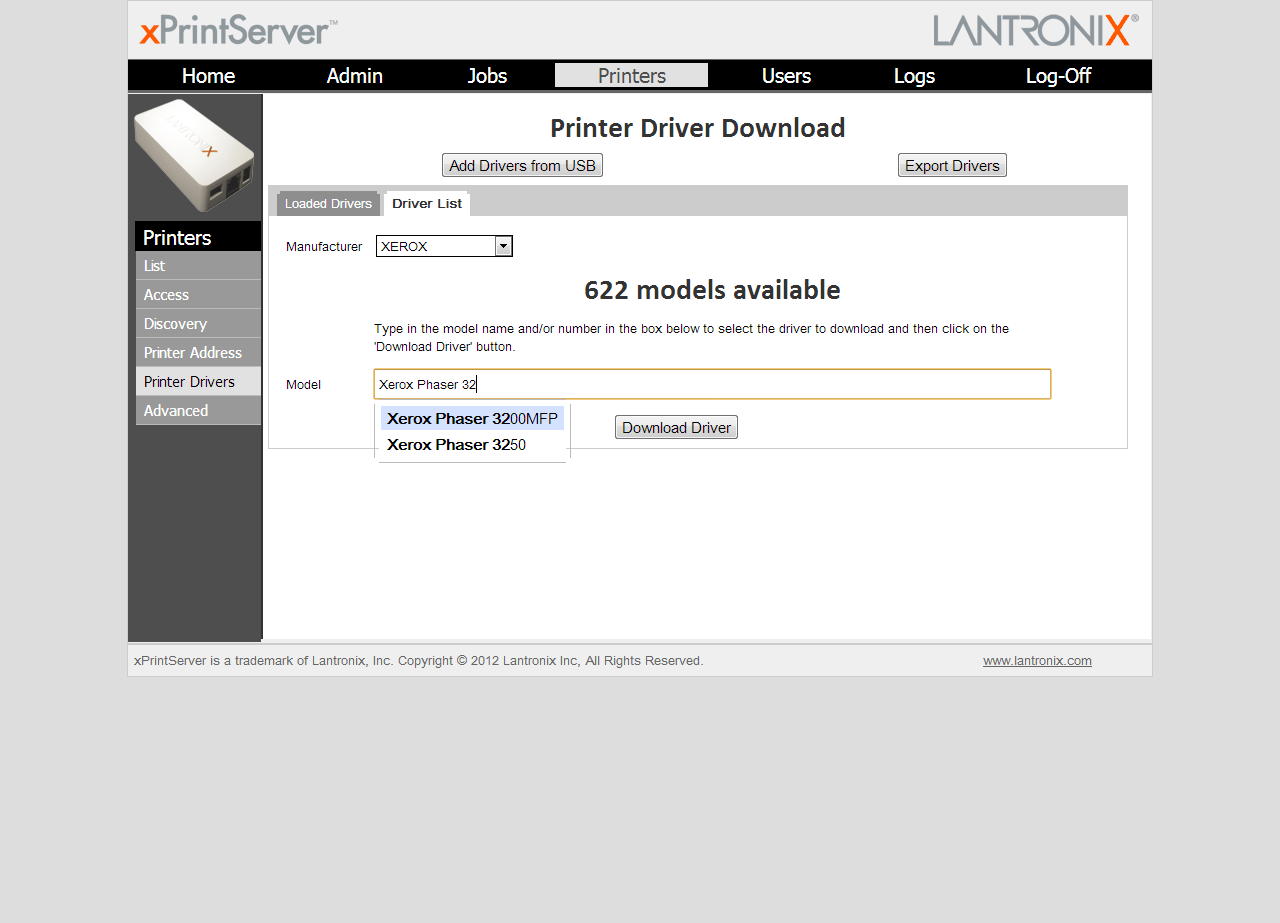Click the Download Driver button
Viewport: 1280px width, 923px height.
(676, 427)
